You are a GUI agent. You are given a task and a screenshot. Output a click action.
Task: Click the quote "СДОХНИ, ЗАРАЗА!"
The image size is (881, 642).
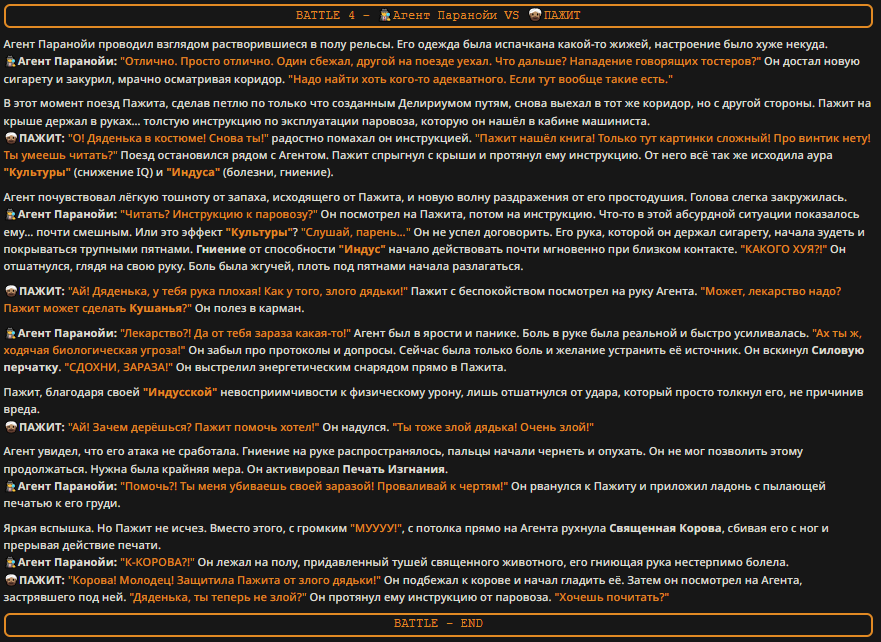[x=119, y=367]
